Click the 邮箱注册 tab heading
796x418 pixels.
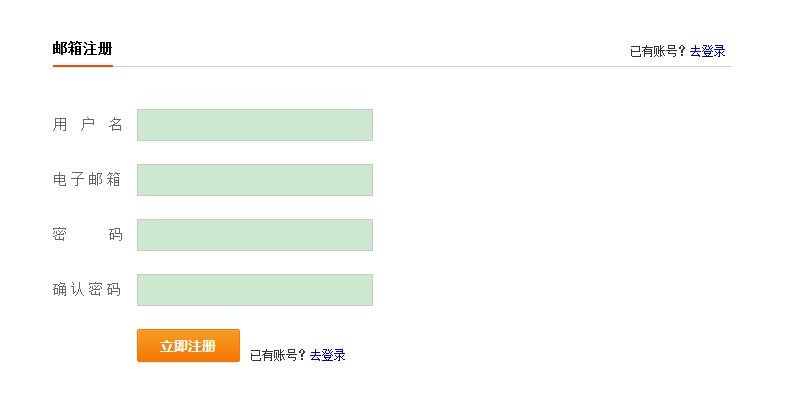pos(82,48)
